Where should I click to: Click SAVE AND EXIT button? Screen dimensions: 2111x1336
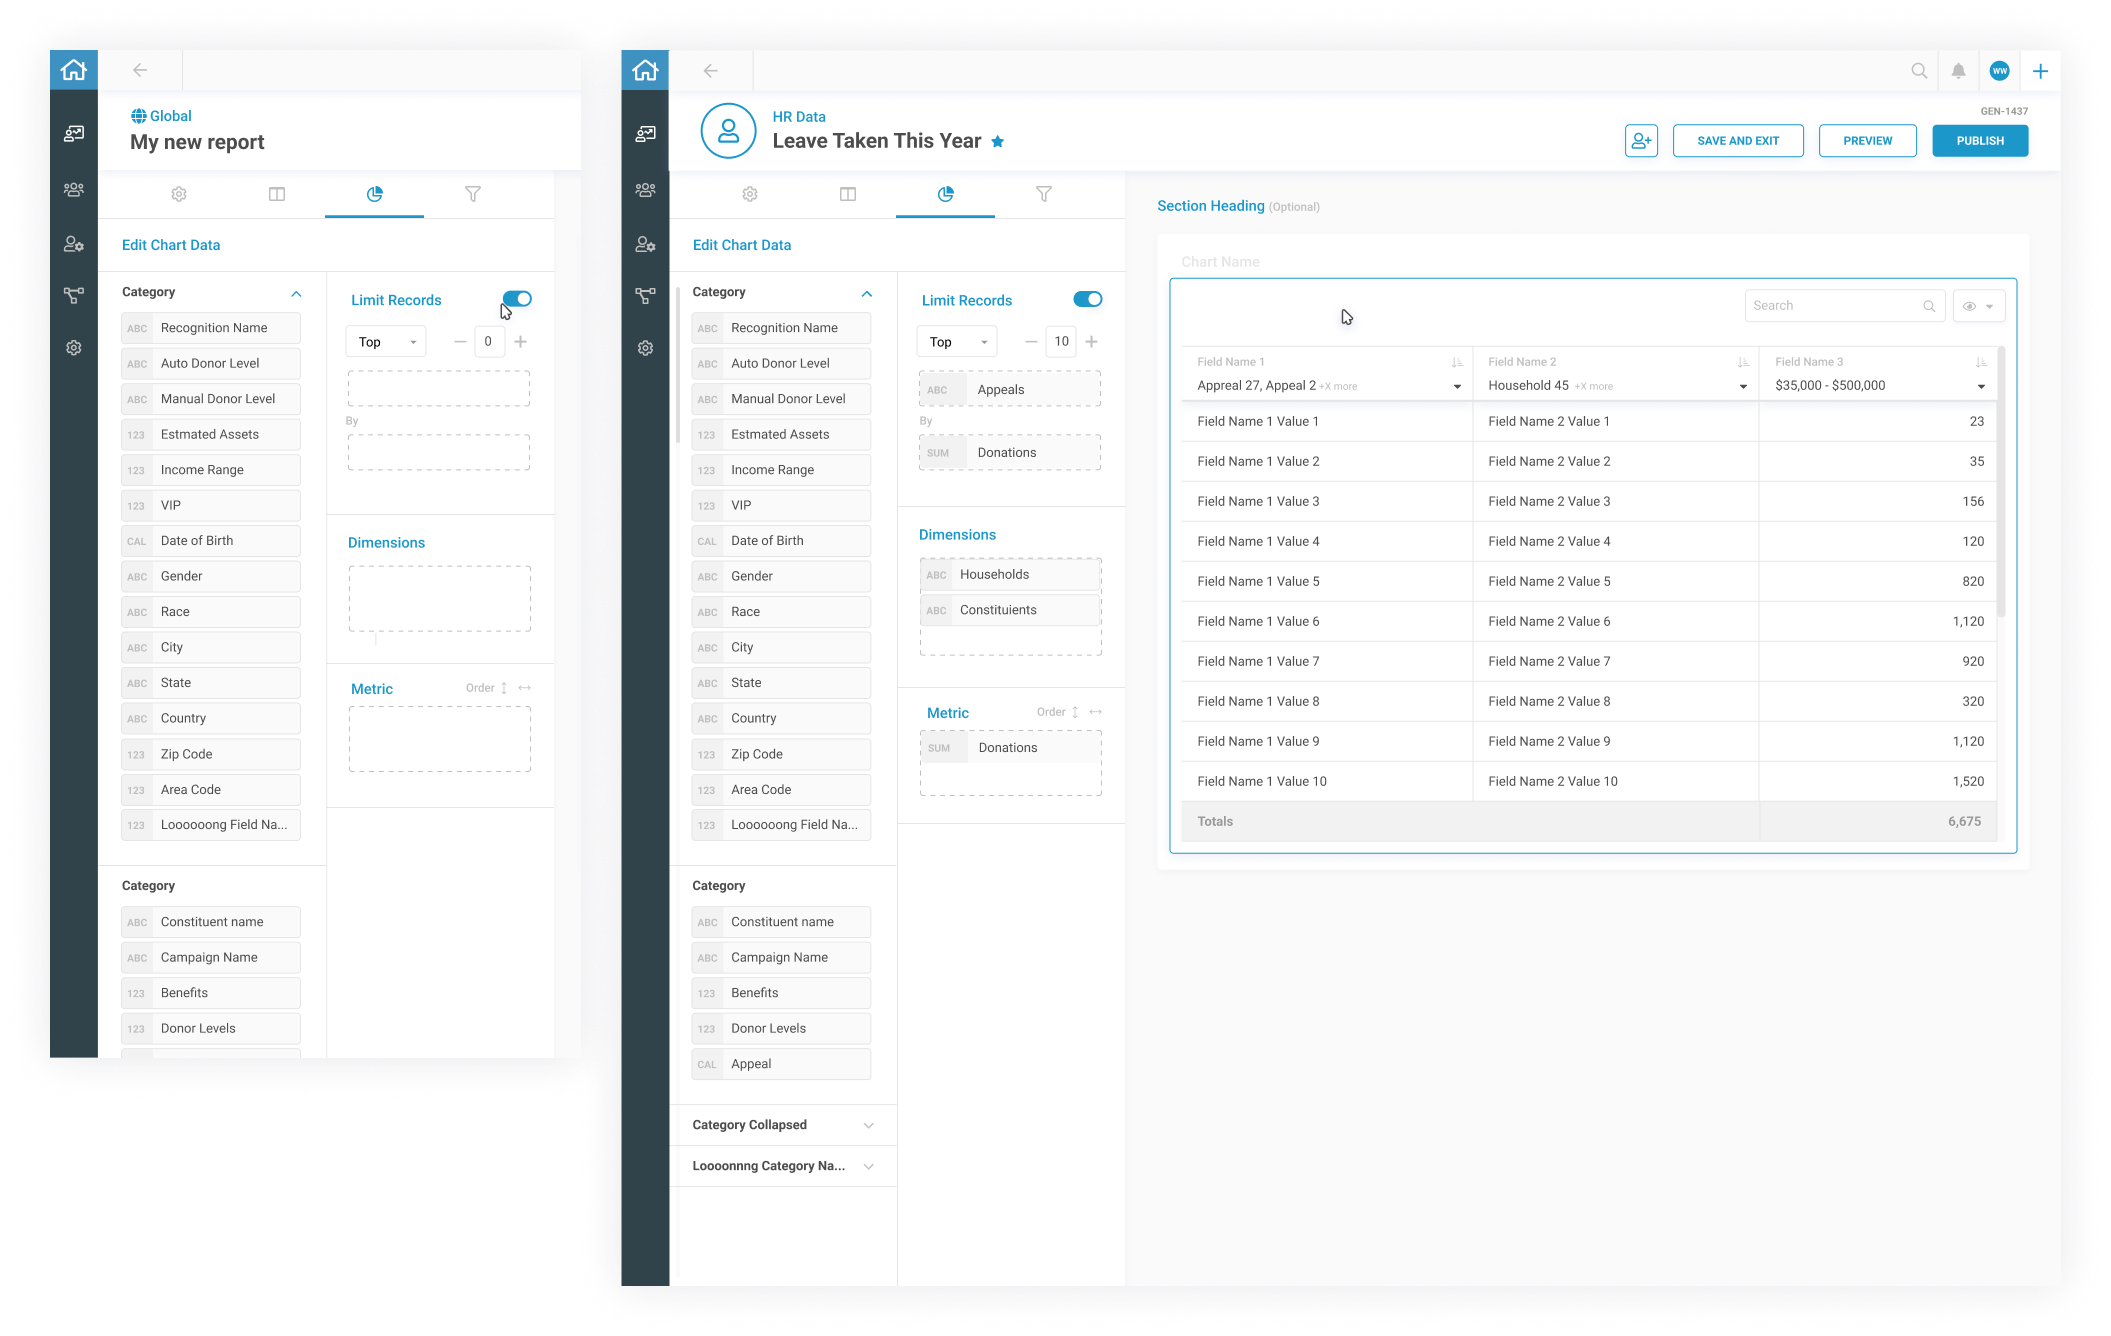tap(1737, 141)
